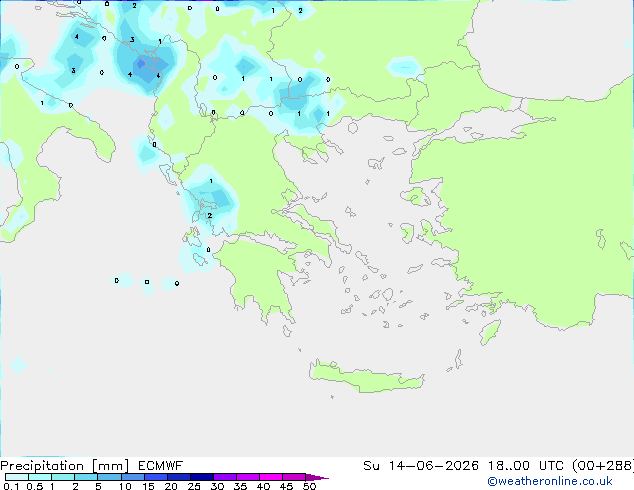The image size is (634, 490).
Task: Click the '18..00 UTC' time text
Action: (526, 466)
